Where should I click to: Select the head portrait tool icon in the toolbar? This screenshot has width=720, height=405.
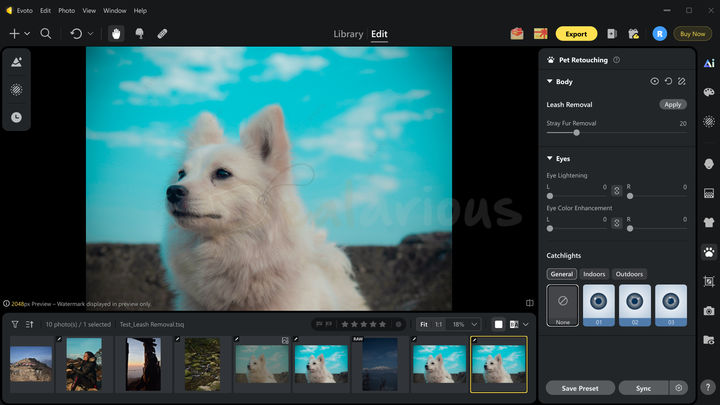point(140,34)
